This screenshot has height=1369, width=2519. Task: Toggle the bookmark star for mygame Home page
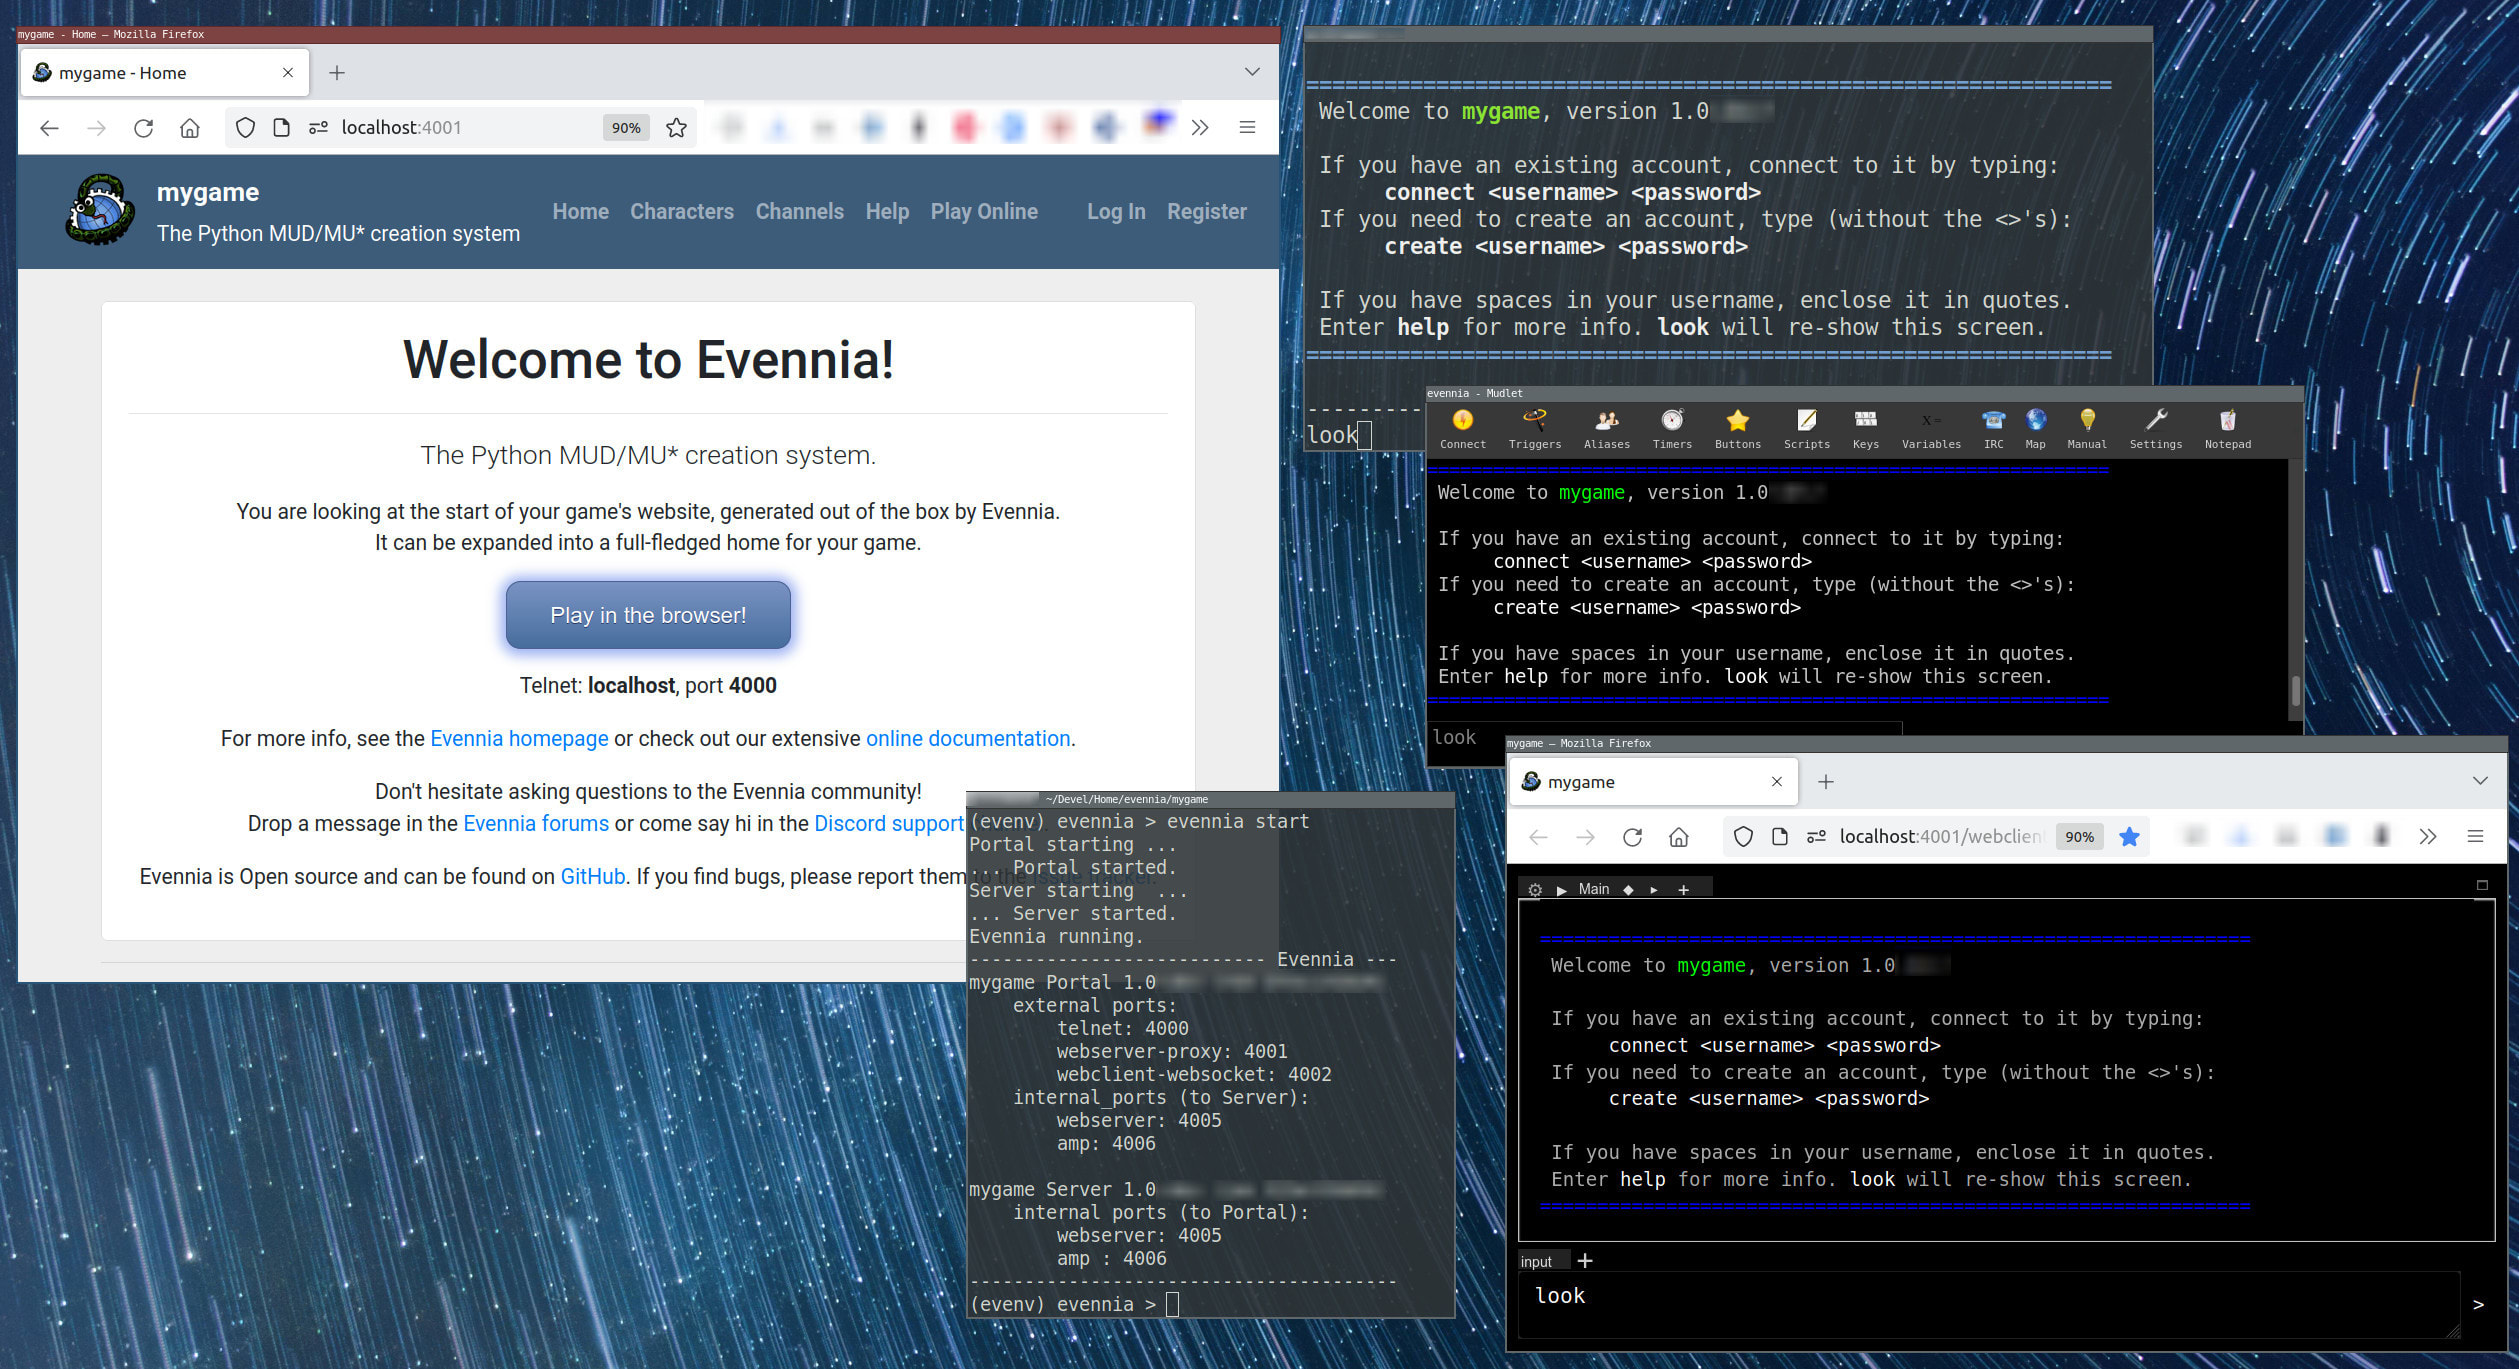[675, 128]
